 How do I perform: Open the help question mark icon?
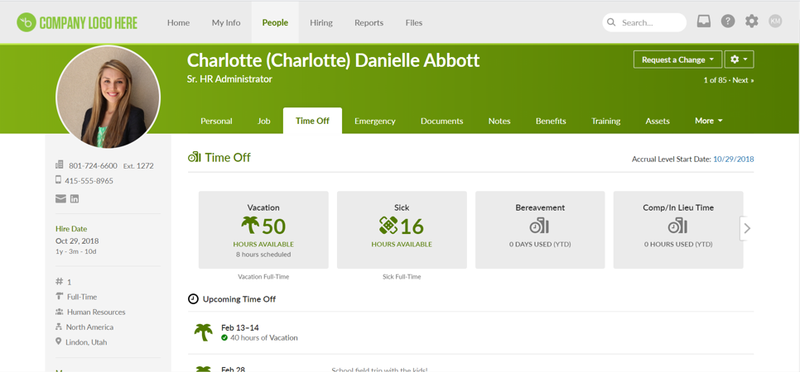[728, 21]
